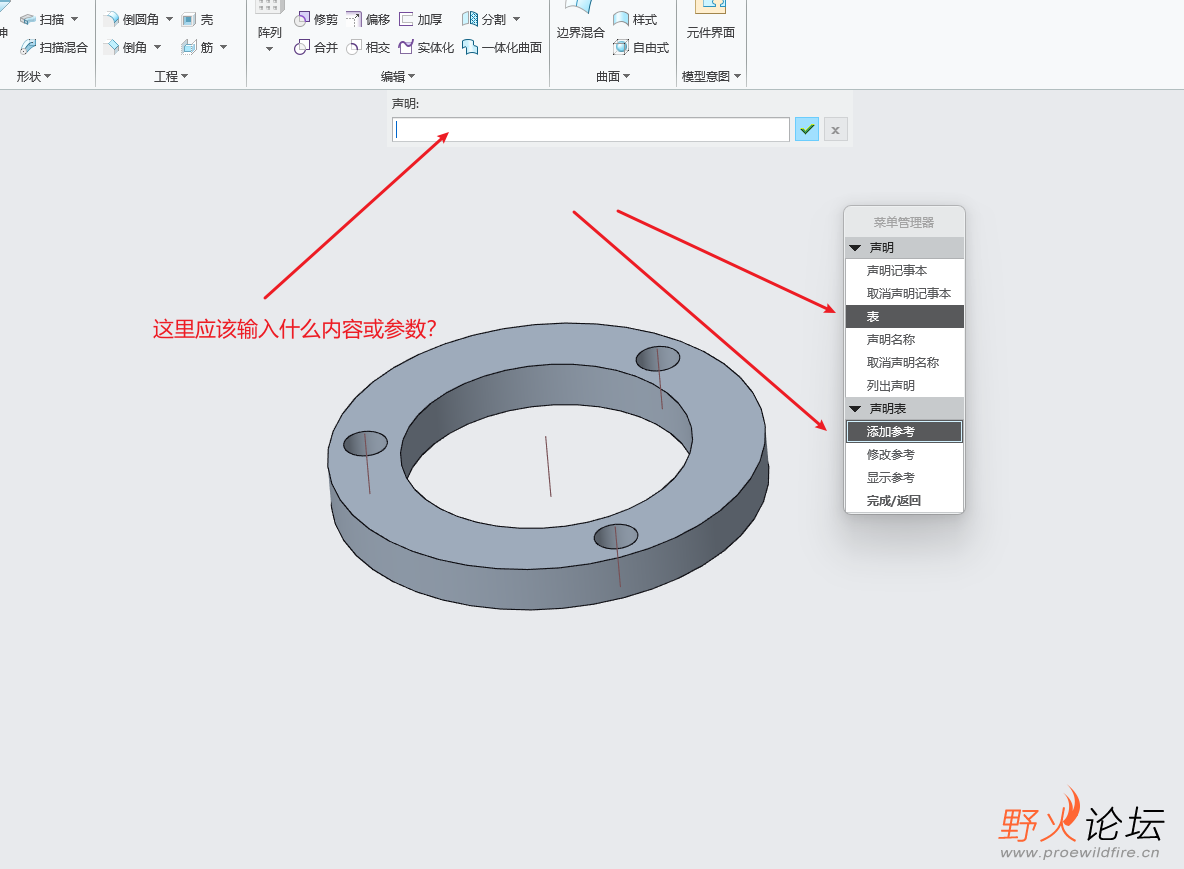Select the Solidify (实体化) tool
This screenshot has height=869, width=1184.
[x=426, y=47]
